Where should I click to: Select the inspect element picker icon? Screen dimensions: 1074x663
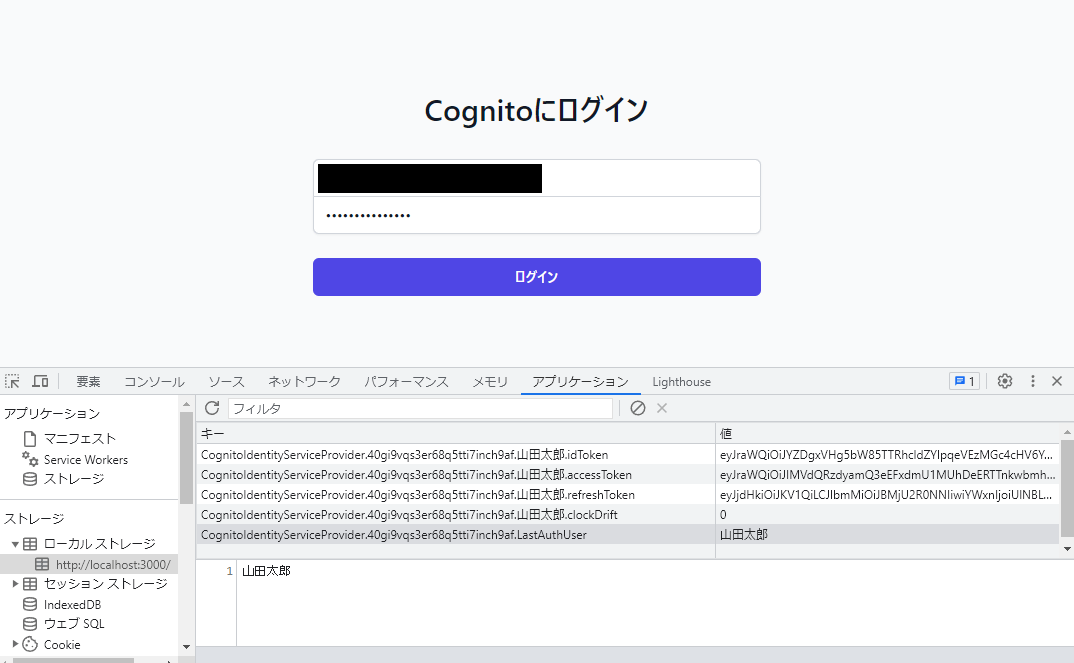(12, 381)
